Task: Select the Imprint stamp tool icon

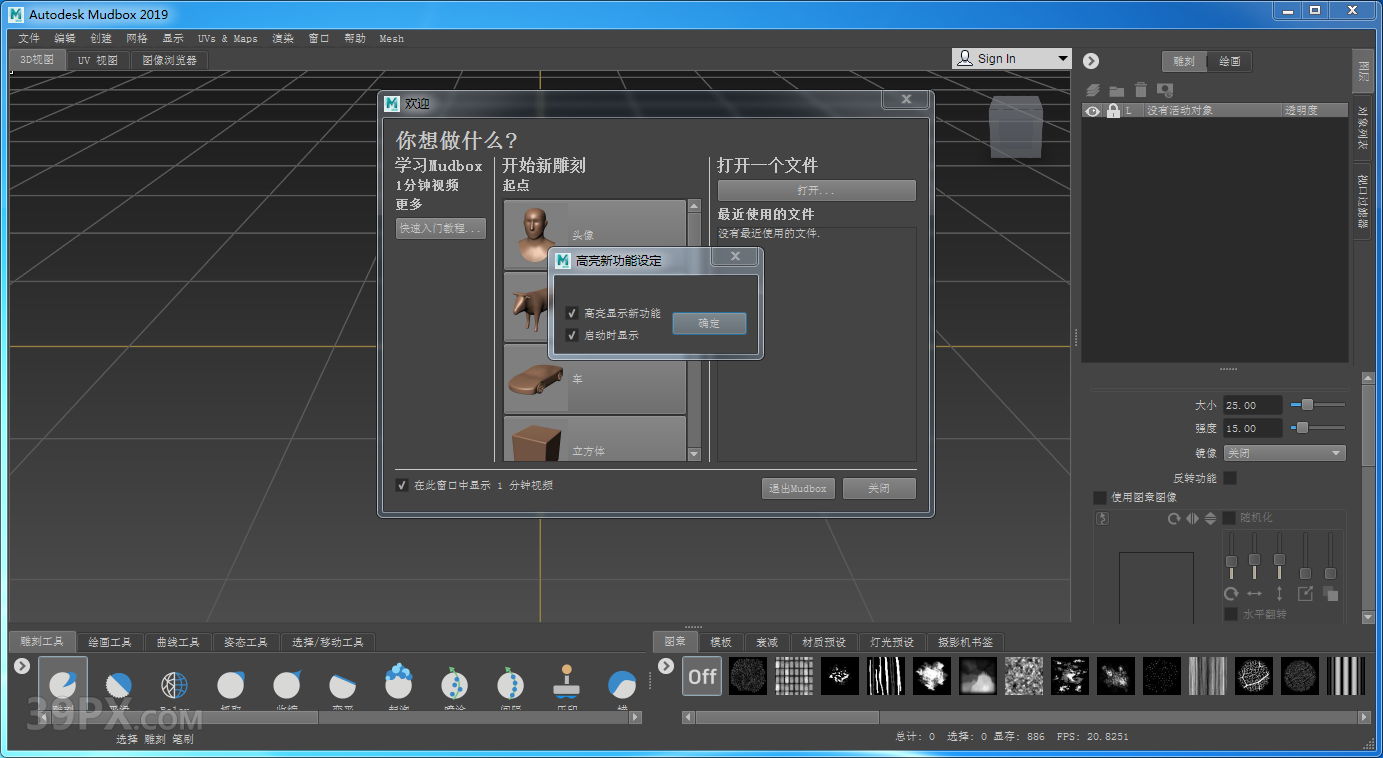Action: 567,683
